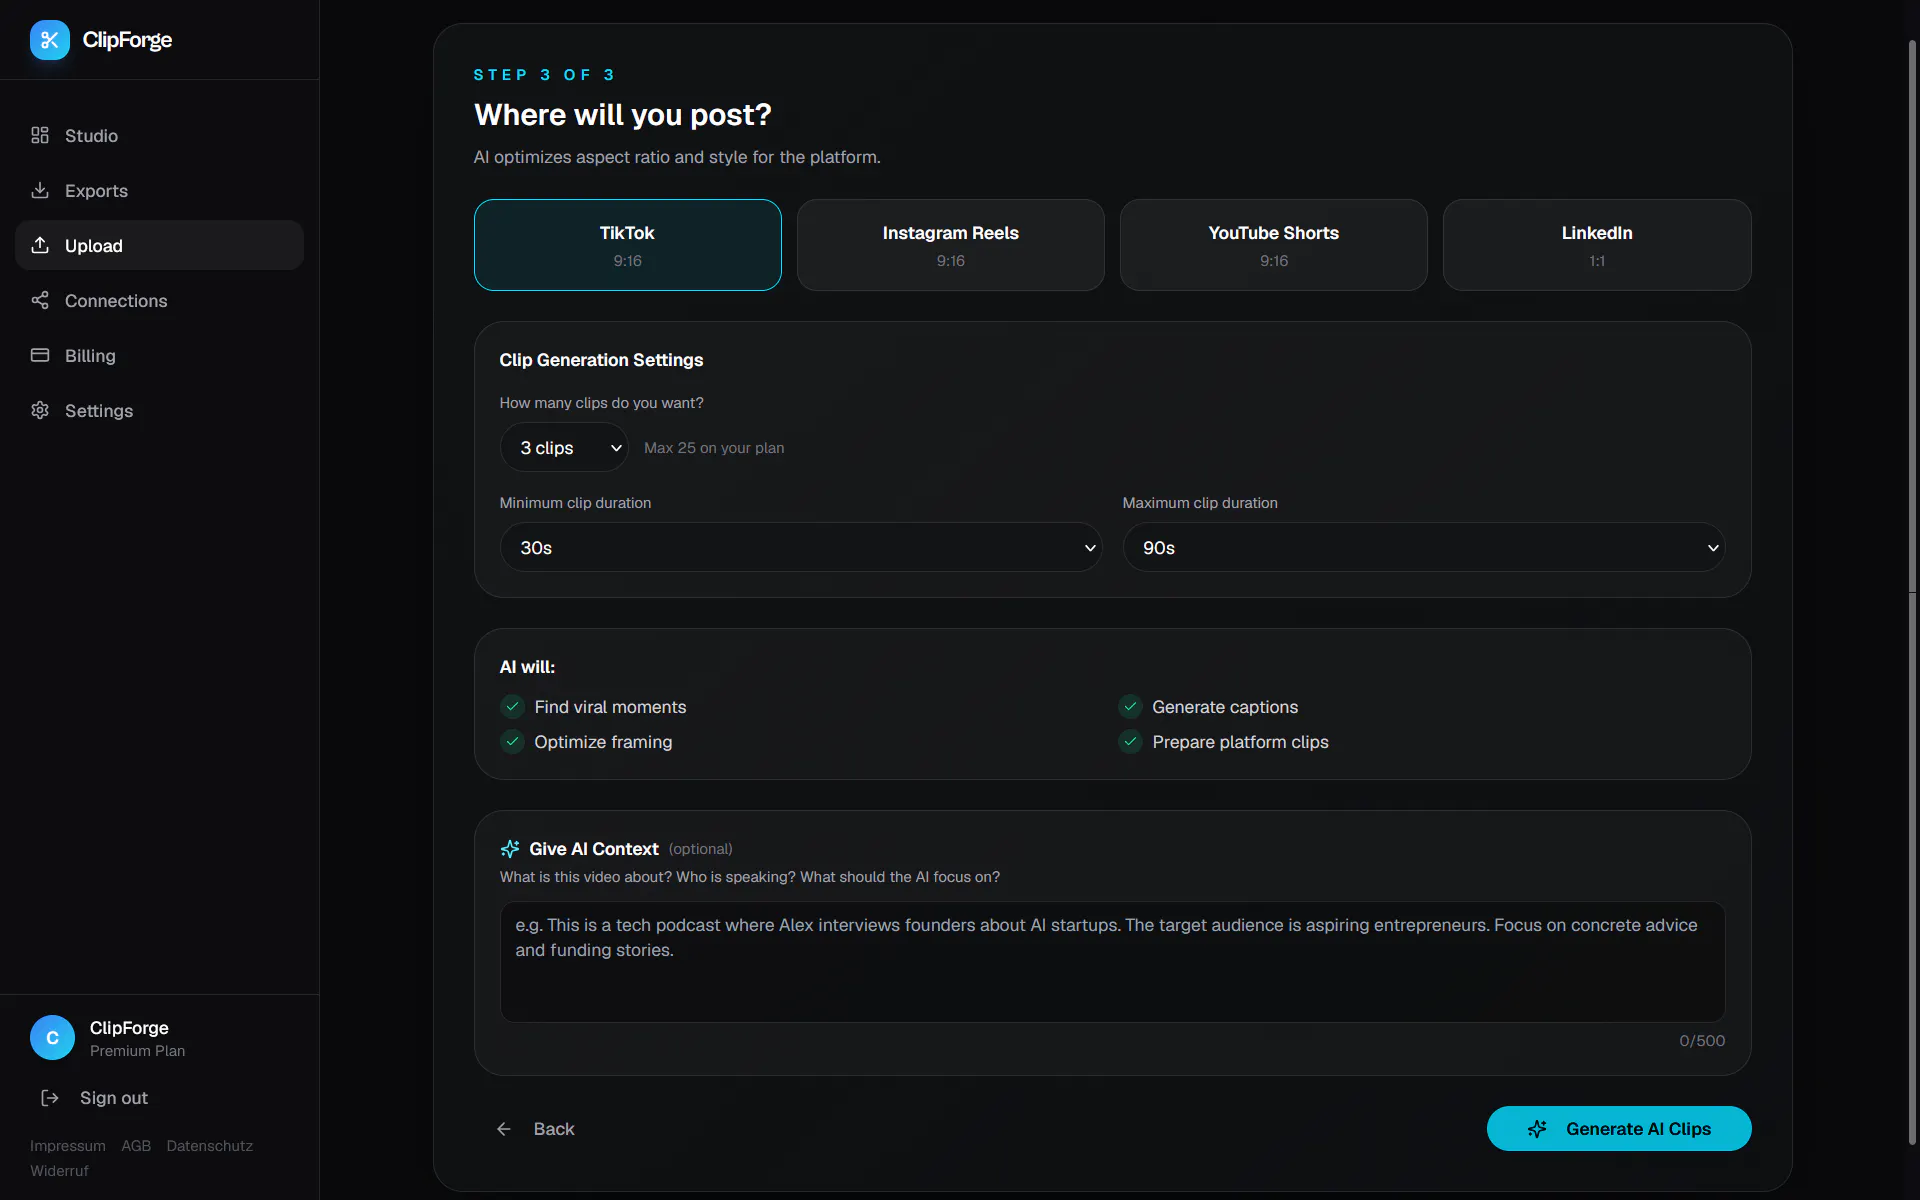Click the Upload tray icon in sidebar

pyautogui.click(x=40, y=245)
